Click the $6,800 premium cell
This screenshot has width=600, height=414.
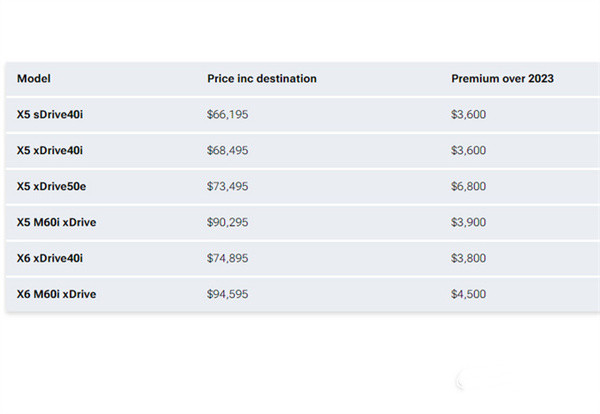click(469, 186)
